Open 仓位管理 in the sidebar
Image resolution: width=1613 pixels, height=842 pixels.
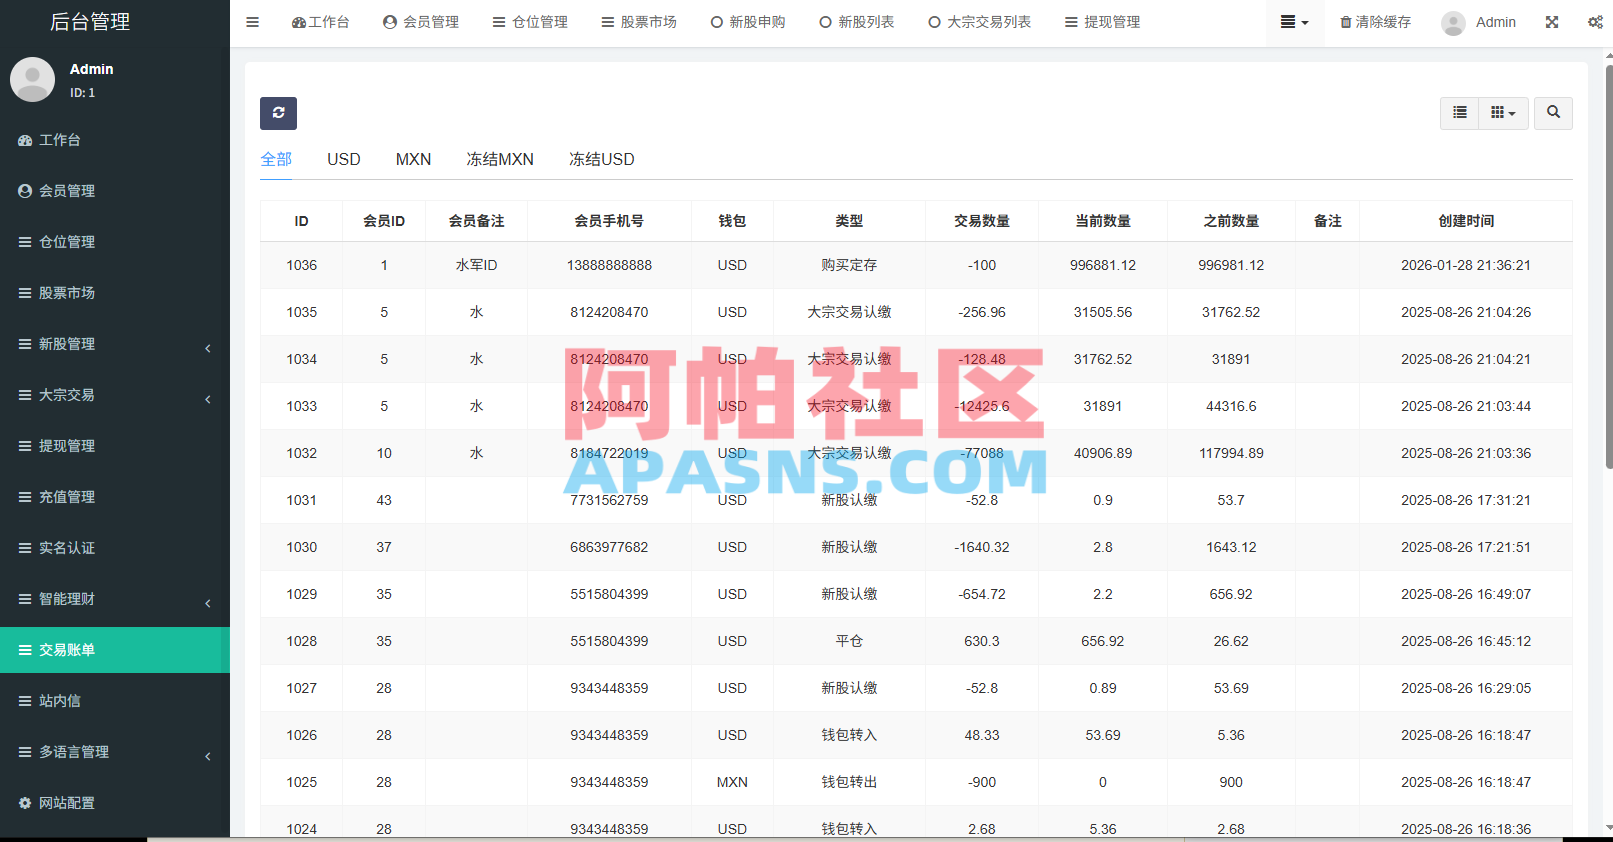(115, 242)
